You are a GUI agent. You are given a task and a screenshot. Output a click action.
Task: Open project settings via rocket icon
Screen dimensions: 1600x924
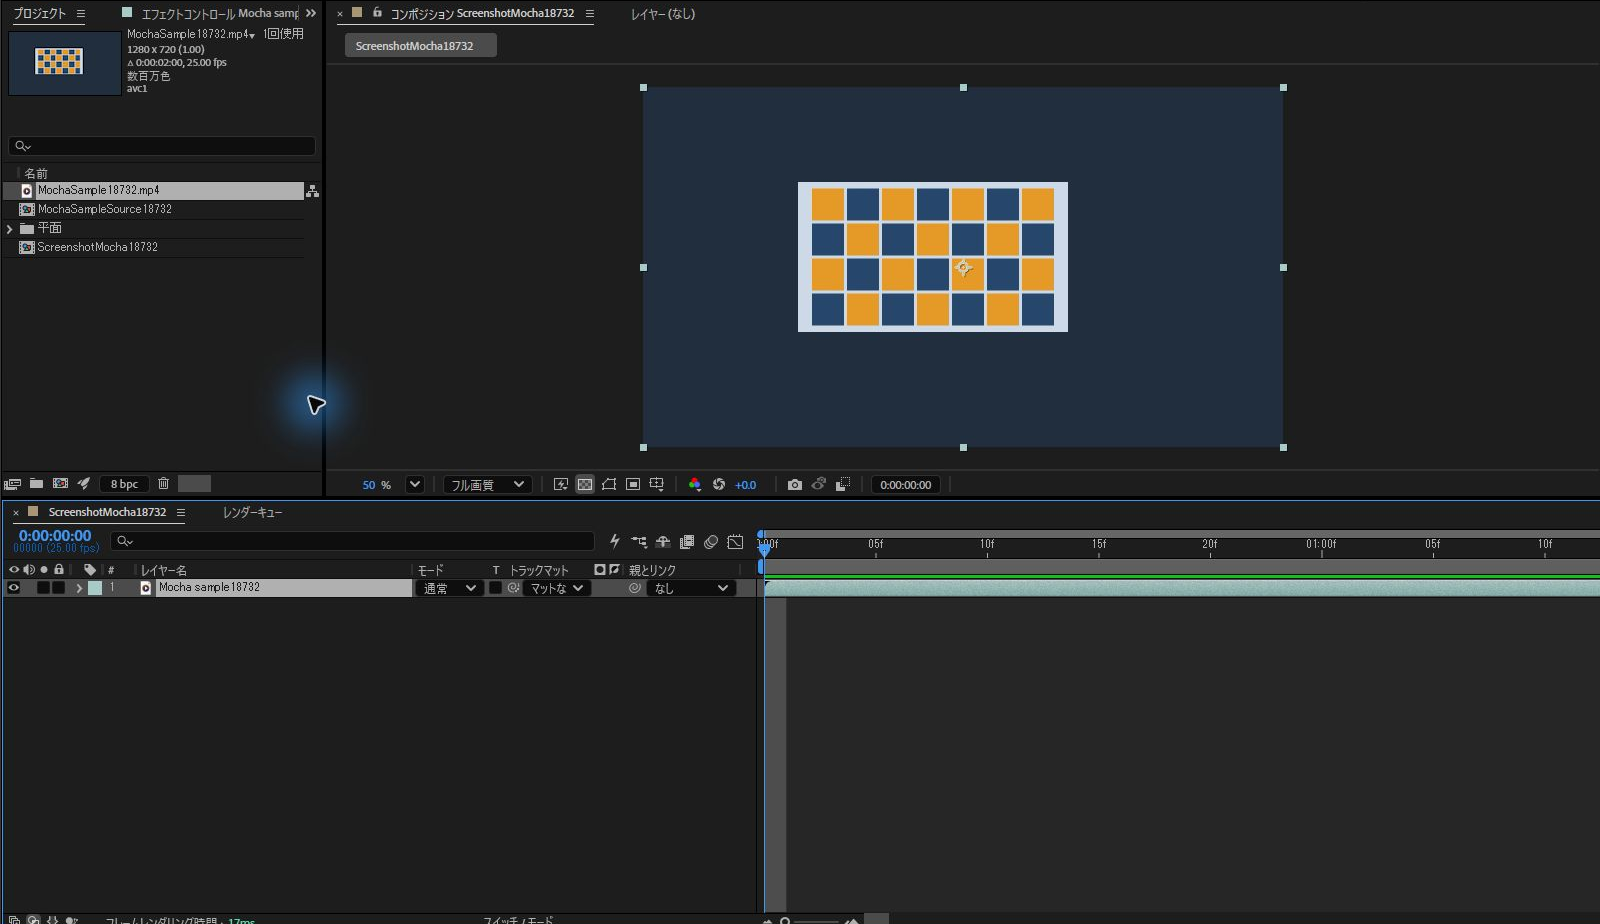coord(84,484)
